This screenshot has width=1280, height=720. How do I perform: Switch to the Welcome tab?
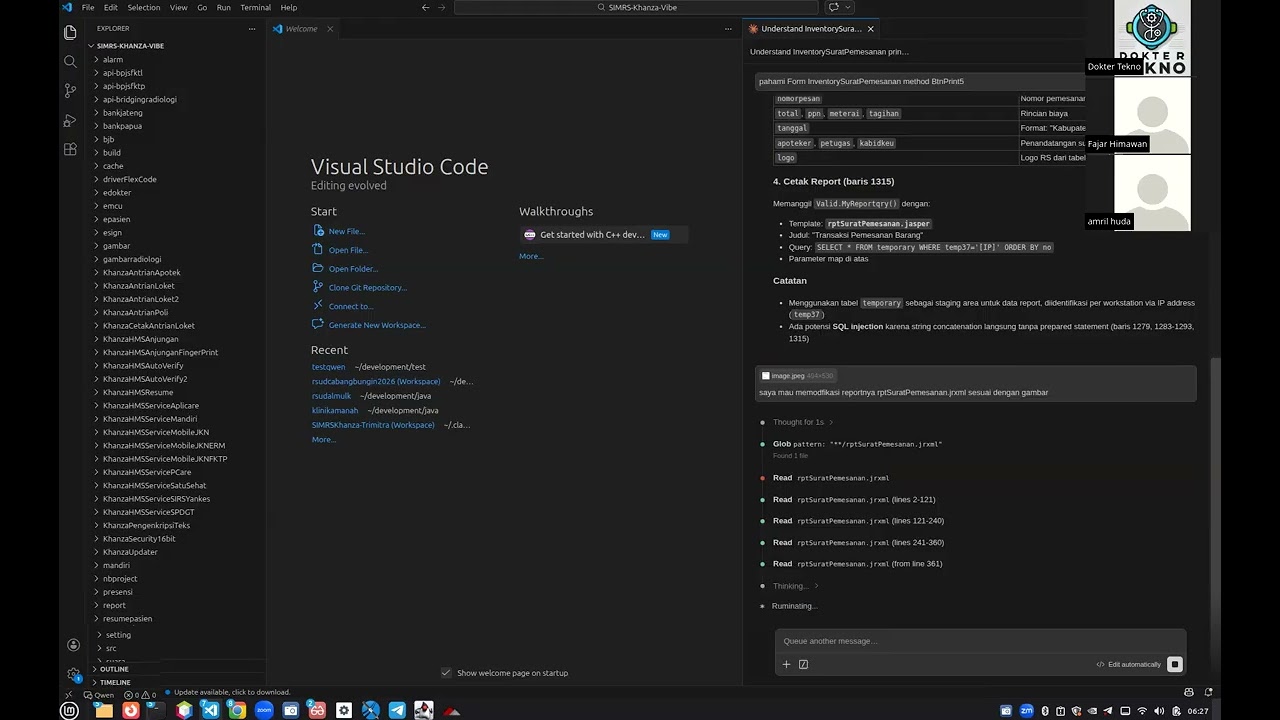(x=301, y=29)
